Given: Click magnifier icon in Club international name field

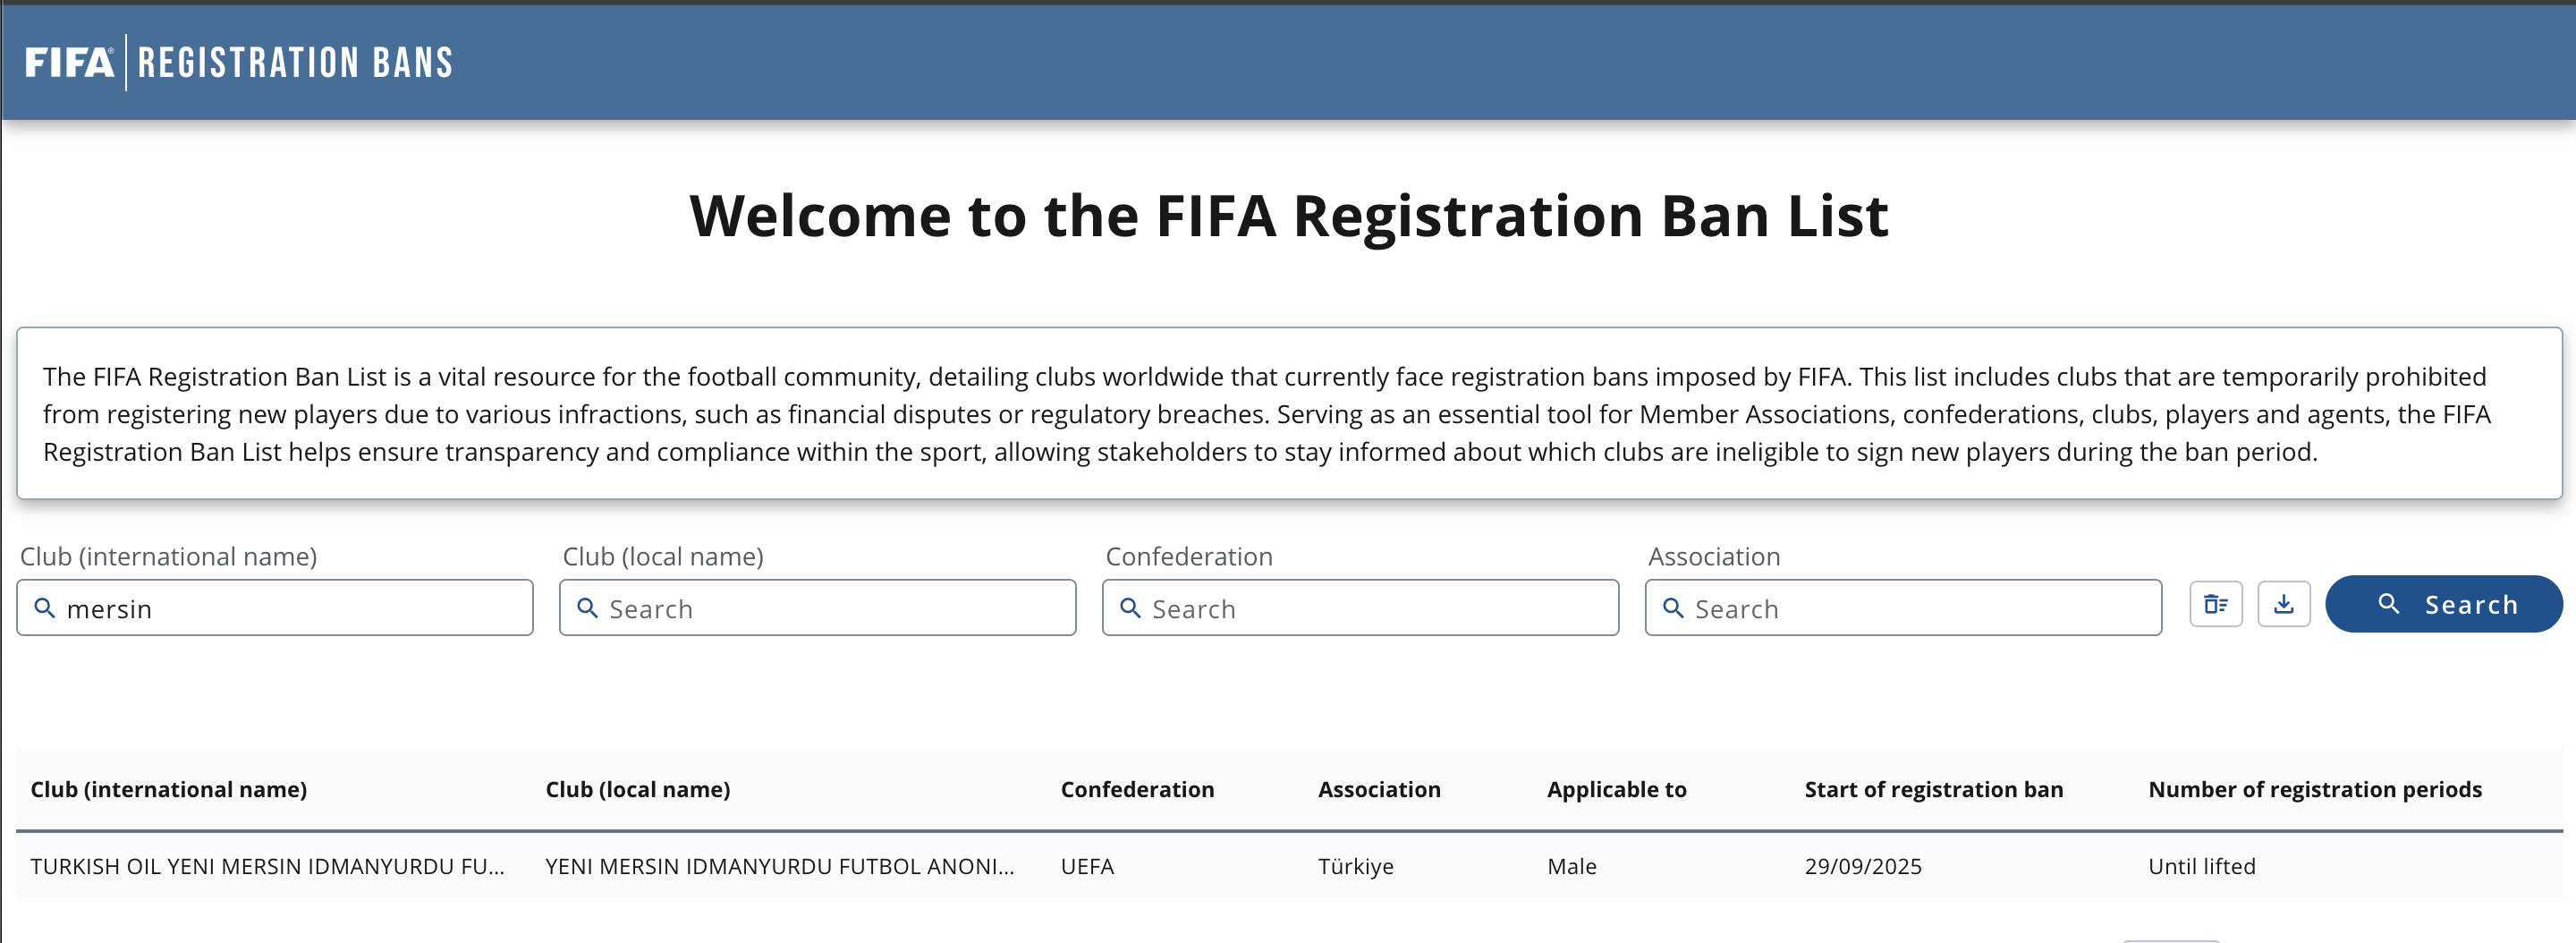Looking at the screenshot, I should [45, 608].
